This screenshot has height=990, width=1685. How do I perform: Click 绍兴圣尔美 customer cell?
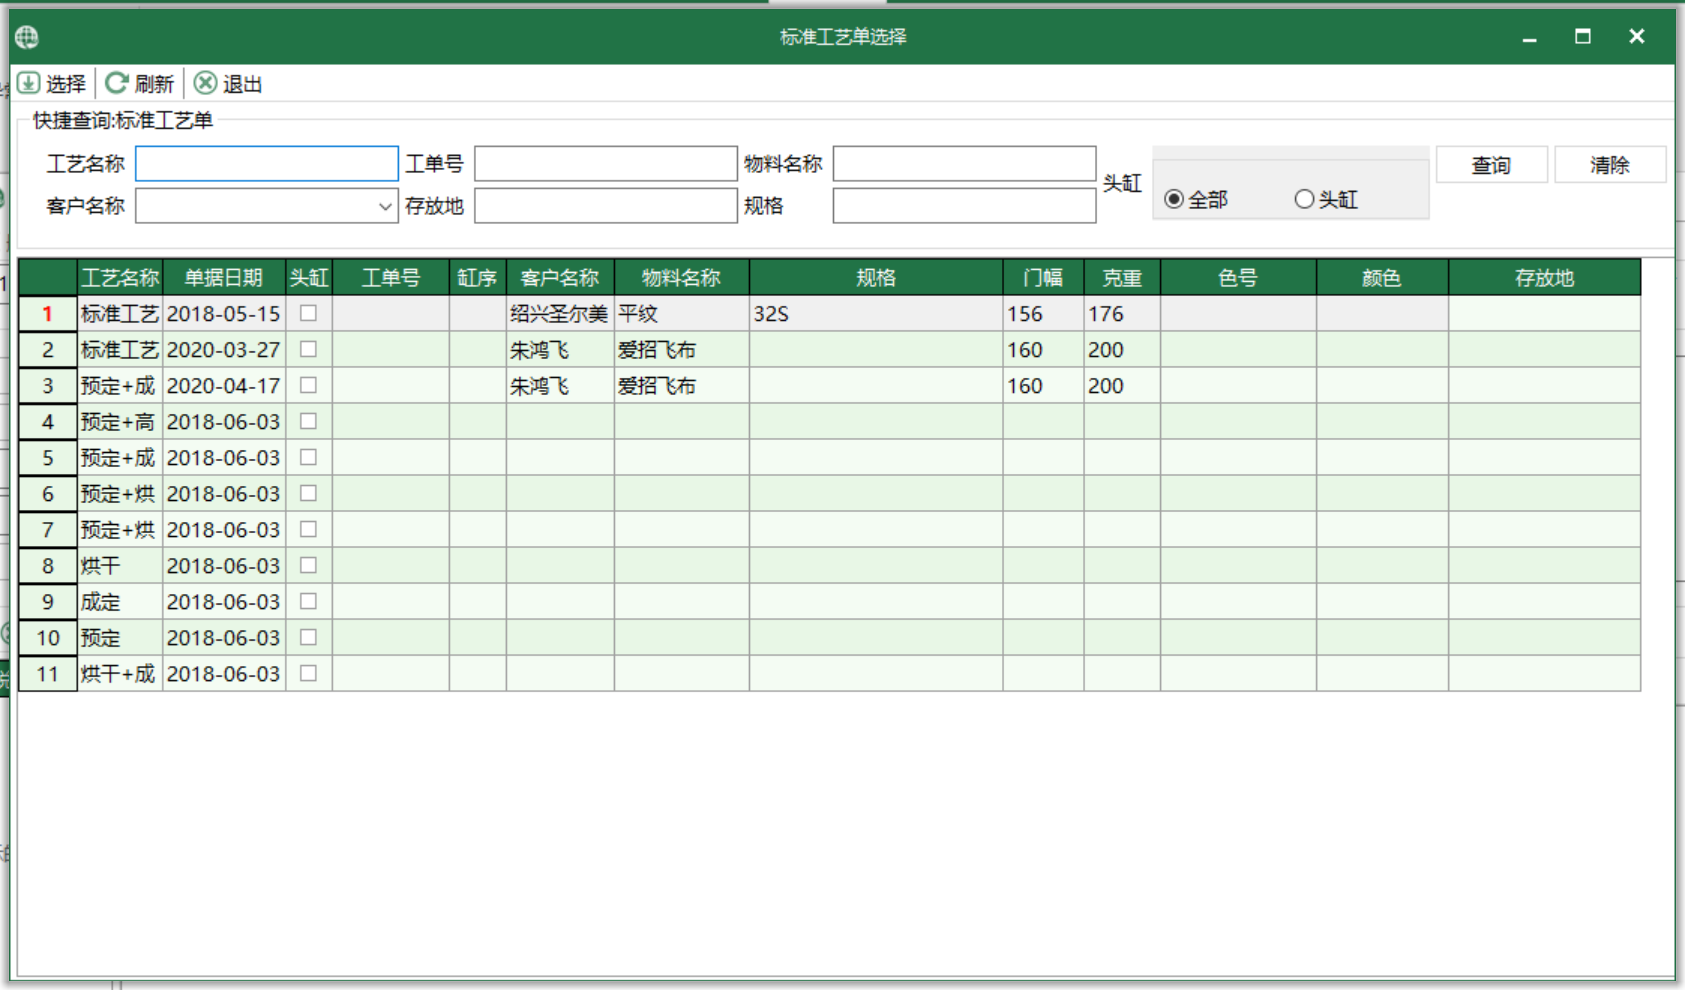pos(560,314)
